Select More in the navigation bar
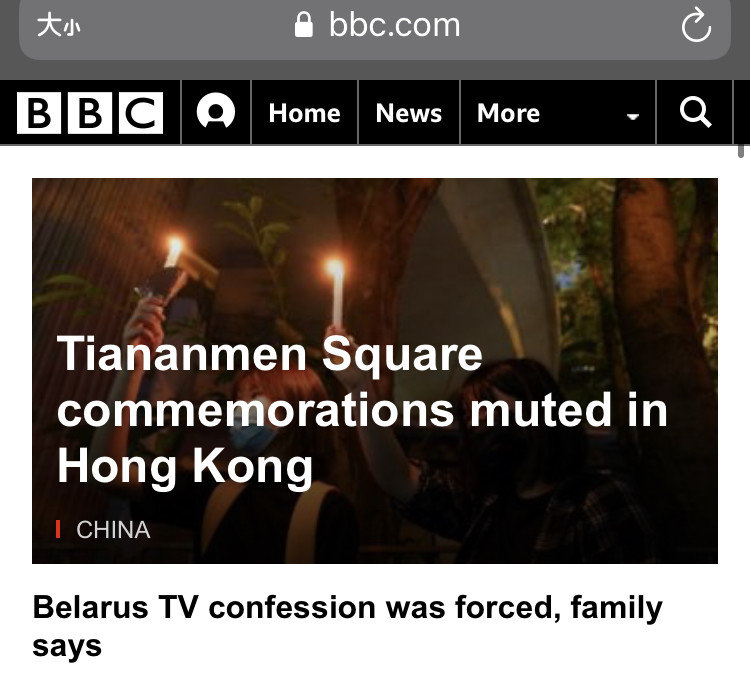Screen dimensions: 750x679 pos(508,113)
